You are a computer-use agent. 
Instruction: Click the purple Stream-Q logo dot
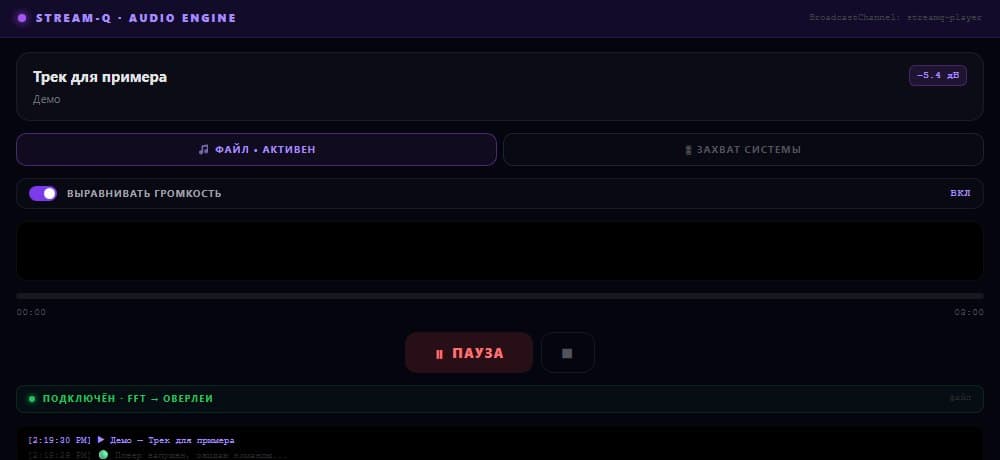tap(22, 18)
